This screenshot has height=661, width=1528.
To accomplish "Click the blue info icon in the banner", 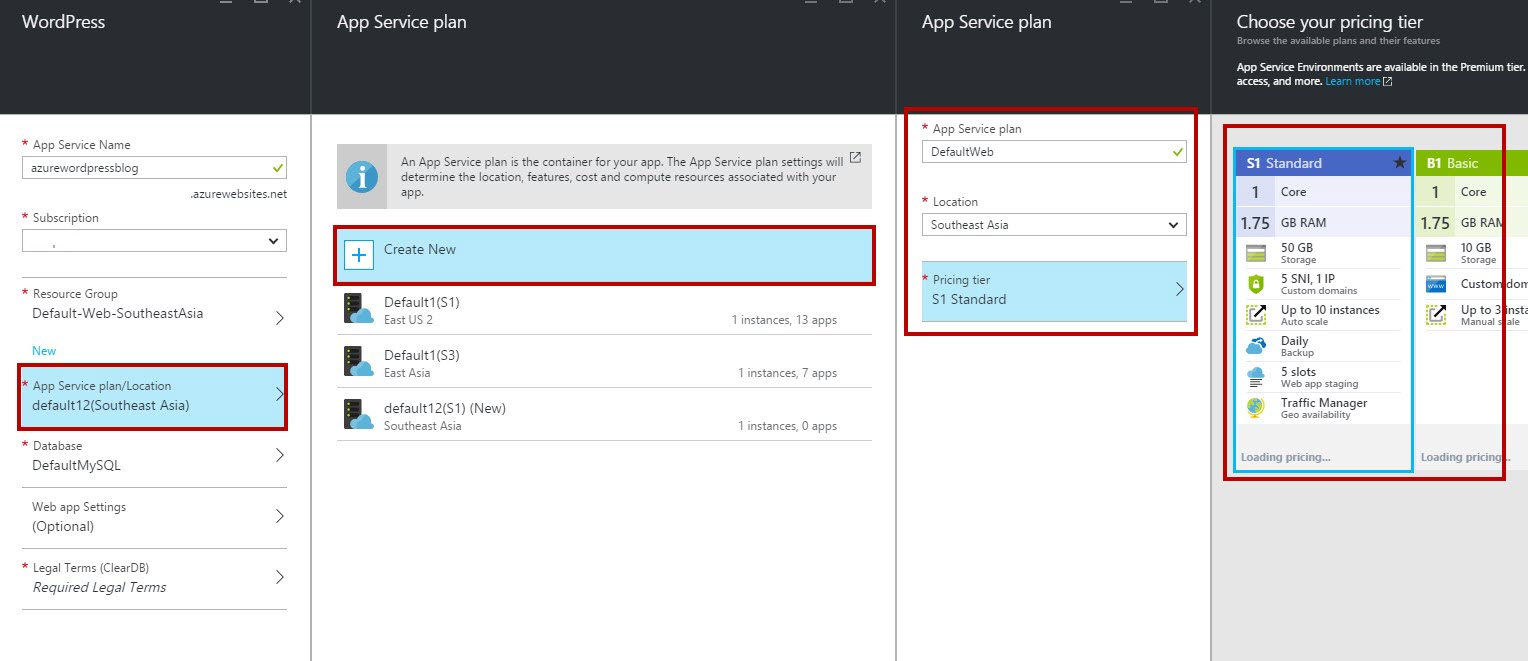I will [361, 175].
